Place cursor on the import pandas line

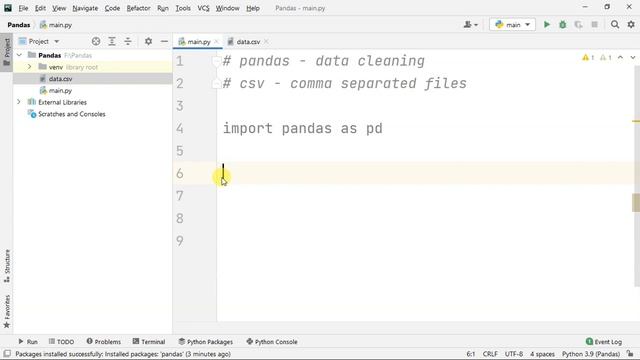point(302,129)
